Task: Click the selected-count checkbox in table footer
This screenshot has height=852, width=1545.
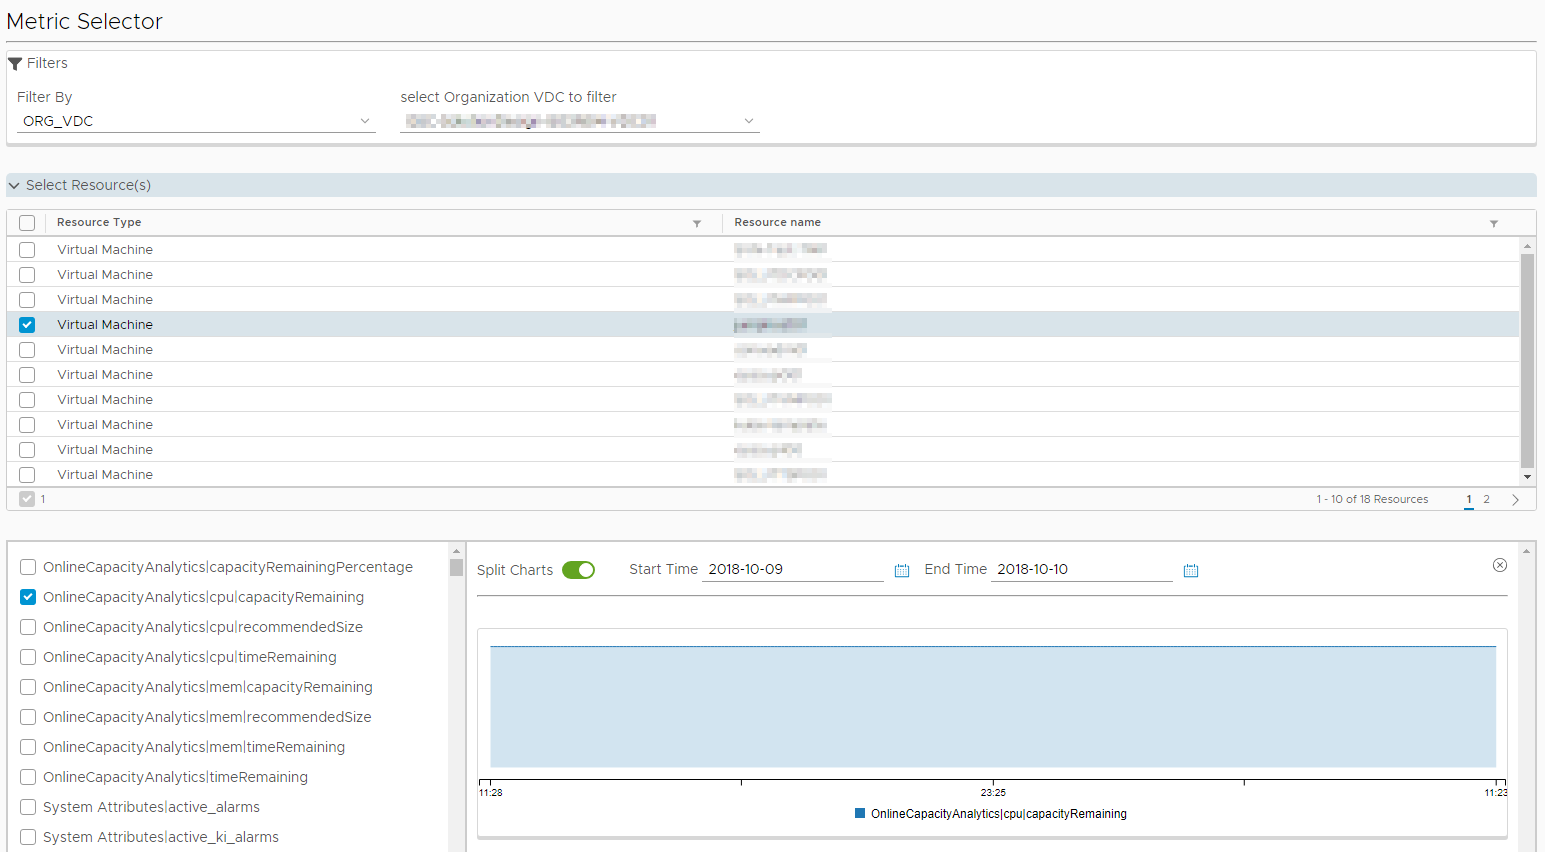Action: [27, 499]
